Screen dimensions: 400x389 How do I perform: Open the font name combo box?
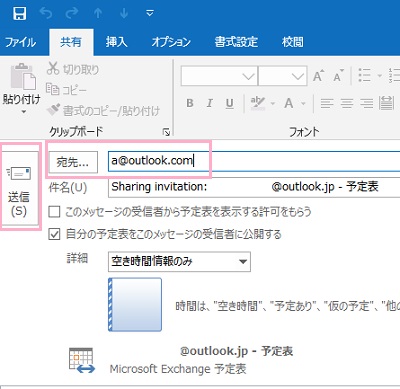tap(219, 76)
